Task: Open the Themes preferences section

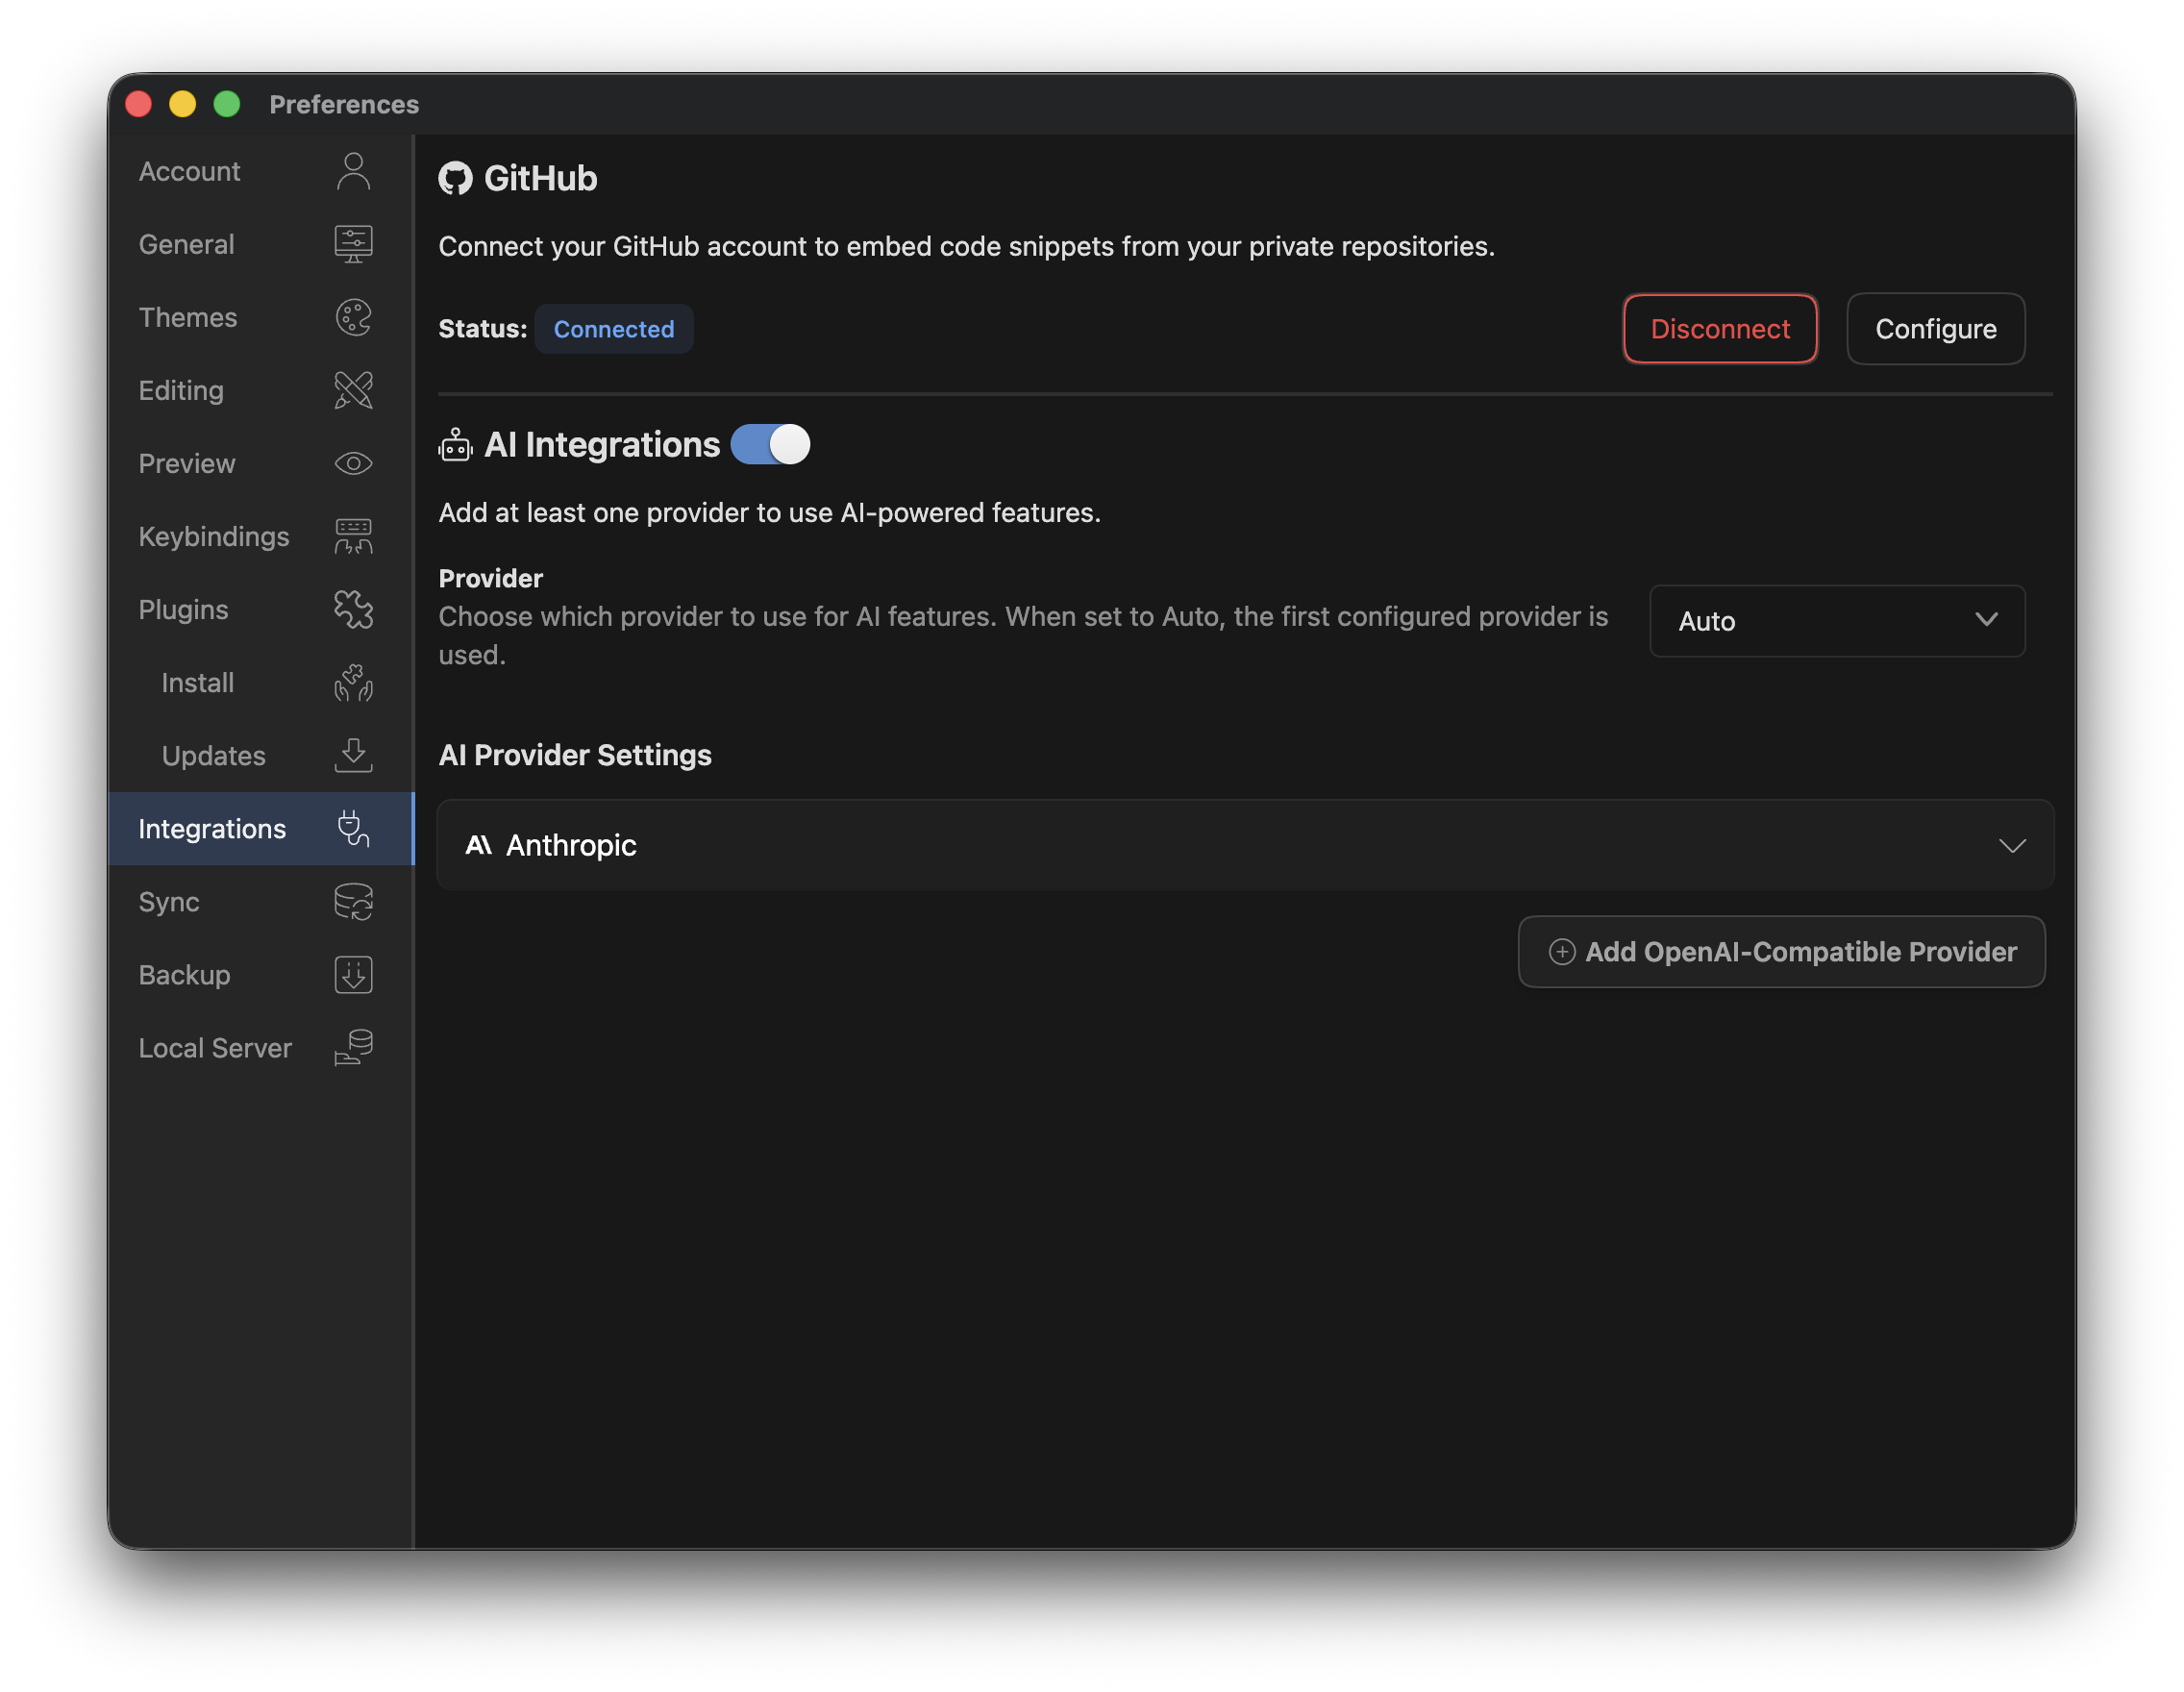Action: (260, 317)
